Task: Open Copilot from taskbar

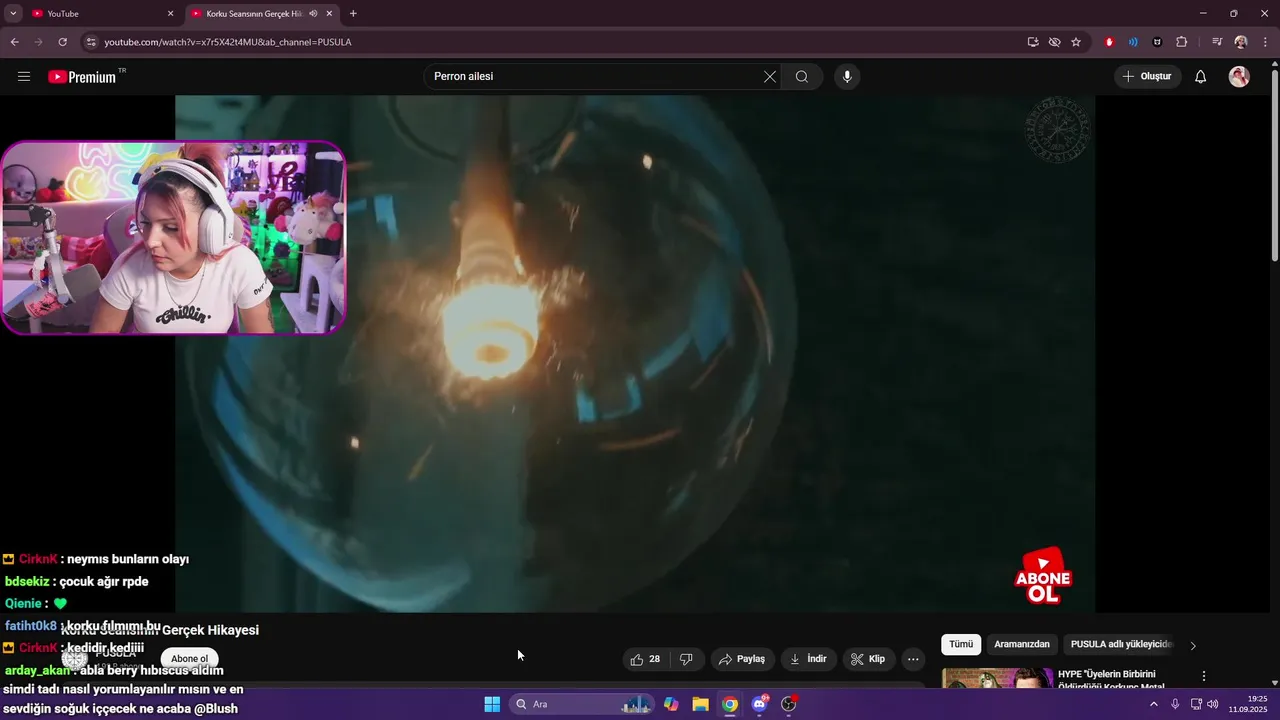Action: coord(671,704)
